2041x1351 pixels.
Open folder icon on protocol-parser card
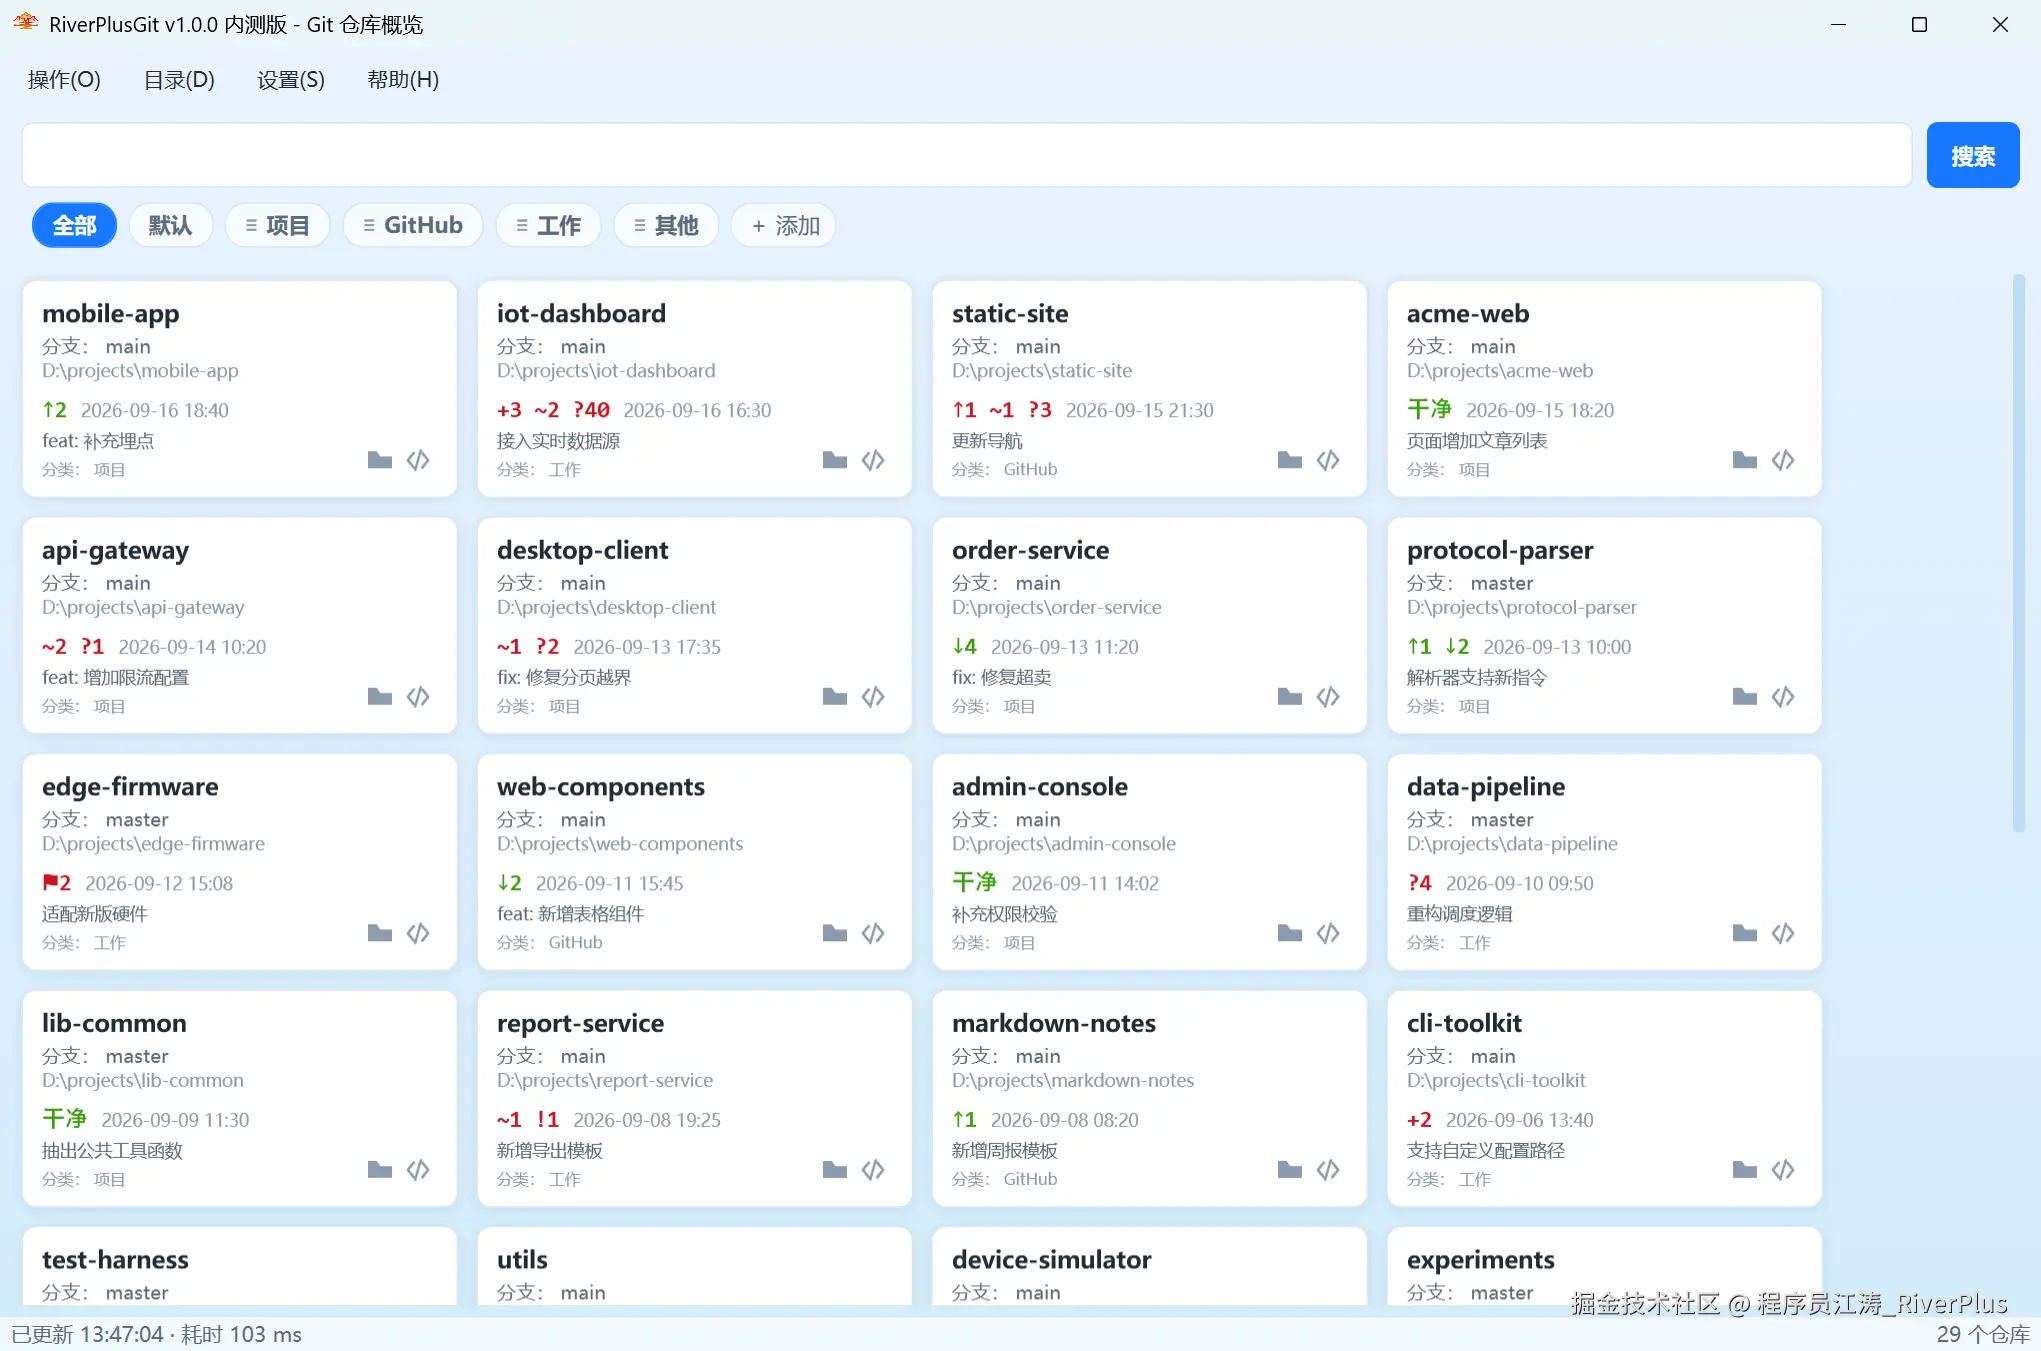1745,697
